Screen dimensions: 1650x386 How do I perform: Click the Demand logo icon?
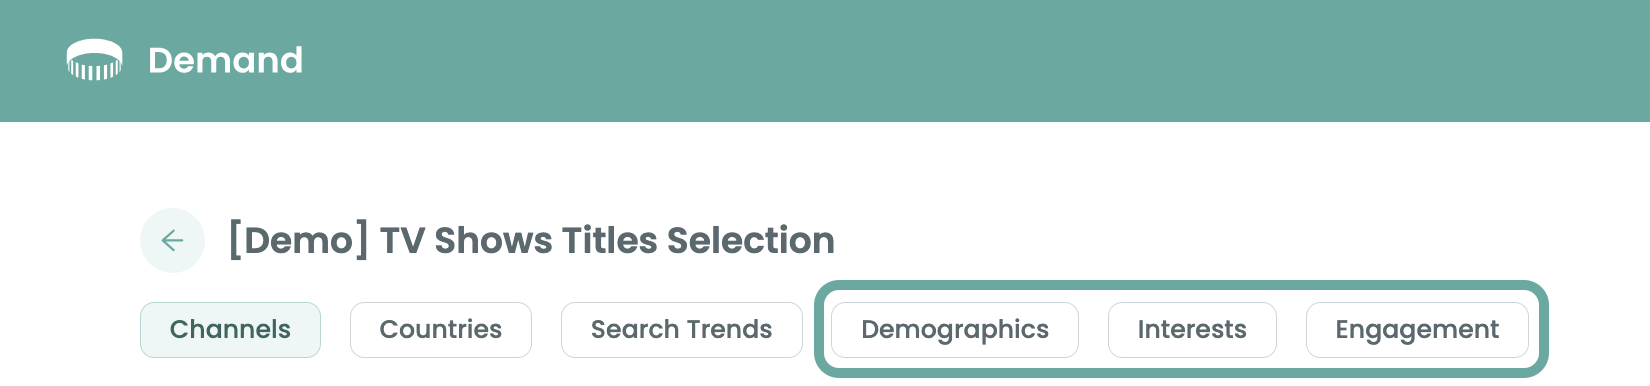click(x=94, y=60)
